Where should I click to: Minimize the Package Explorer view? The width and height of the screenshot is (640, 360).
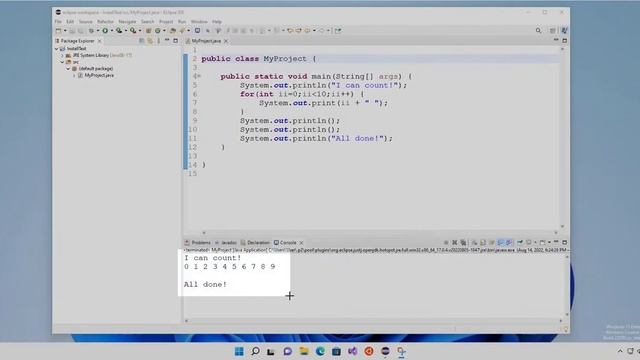pyautogui.click(x=167, y=40)
